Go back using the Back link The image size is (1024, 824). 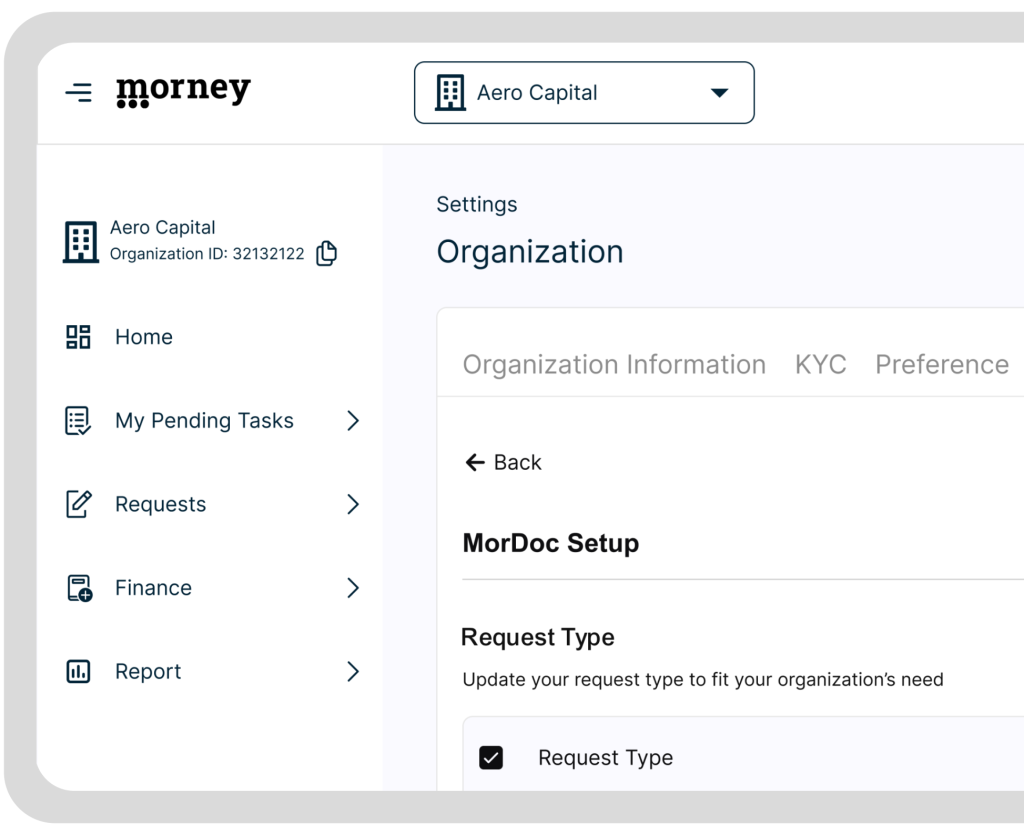click(503, 462)
